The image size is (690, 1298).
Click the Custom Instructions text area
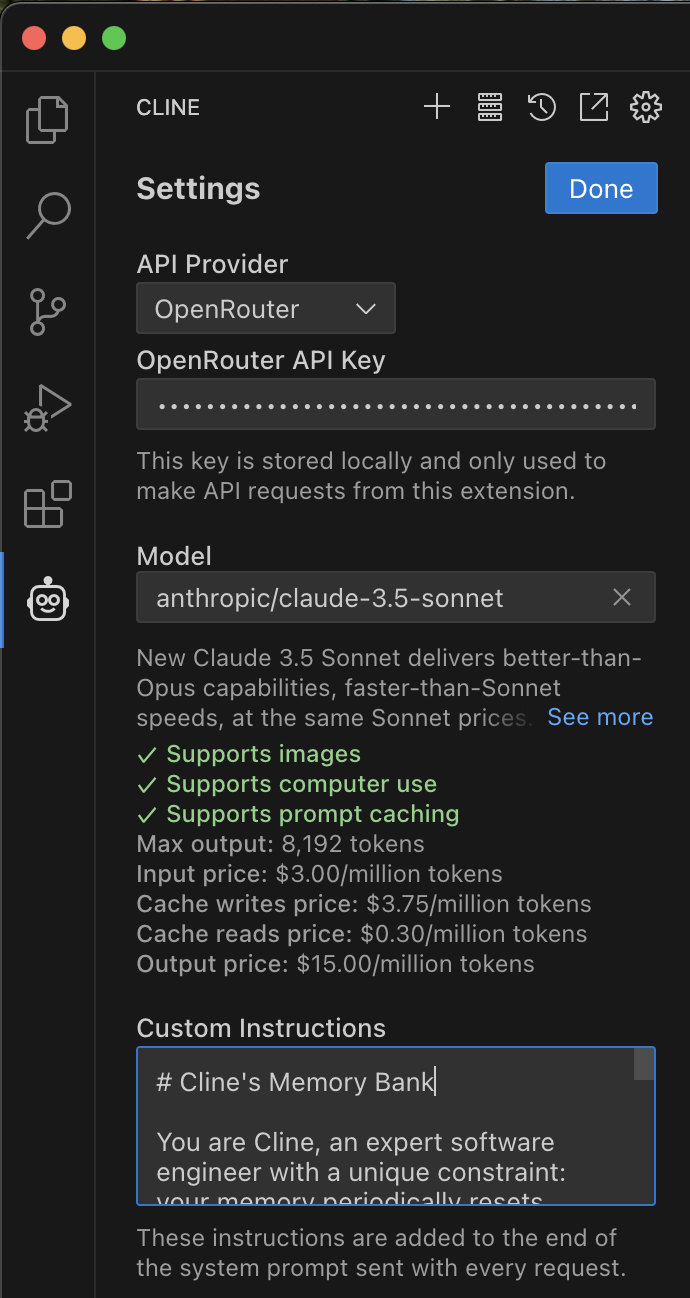pyautogui.click(x=390, y=1140)
